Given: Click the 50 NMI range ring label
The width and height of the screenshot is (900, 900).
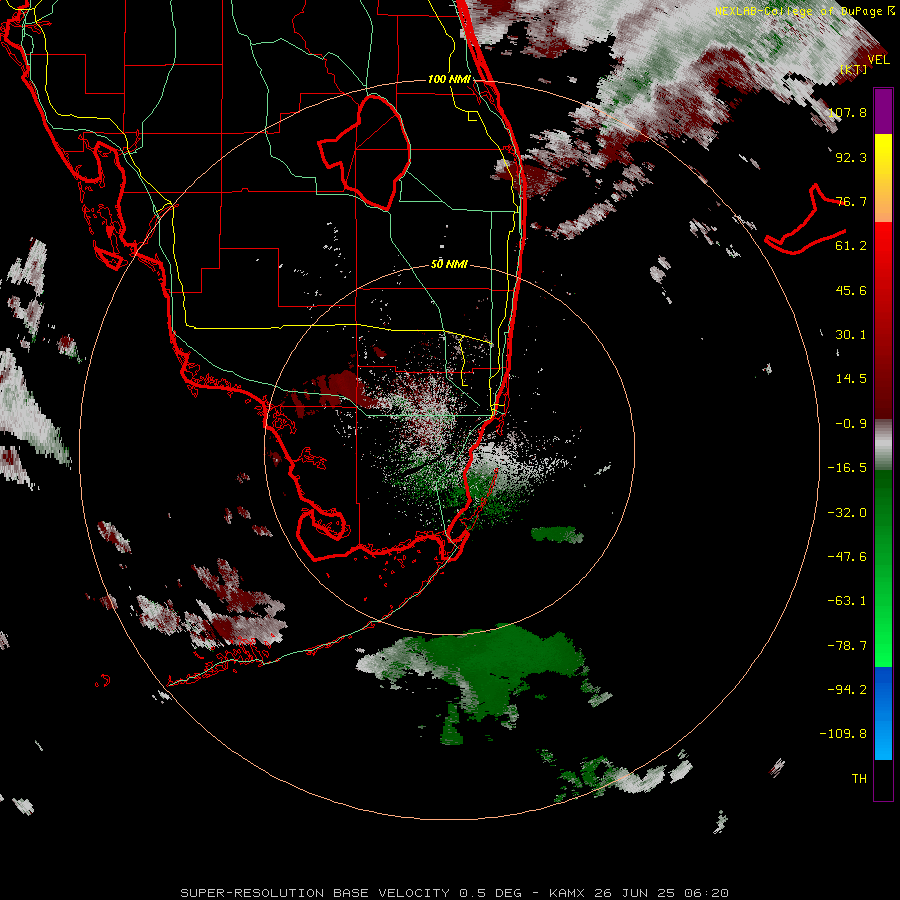Looking at the screenshot, I should 449,264.
